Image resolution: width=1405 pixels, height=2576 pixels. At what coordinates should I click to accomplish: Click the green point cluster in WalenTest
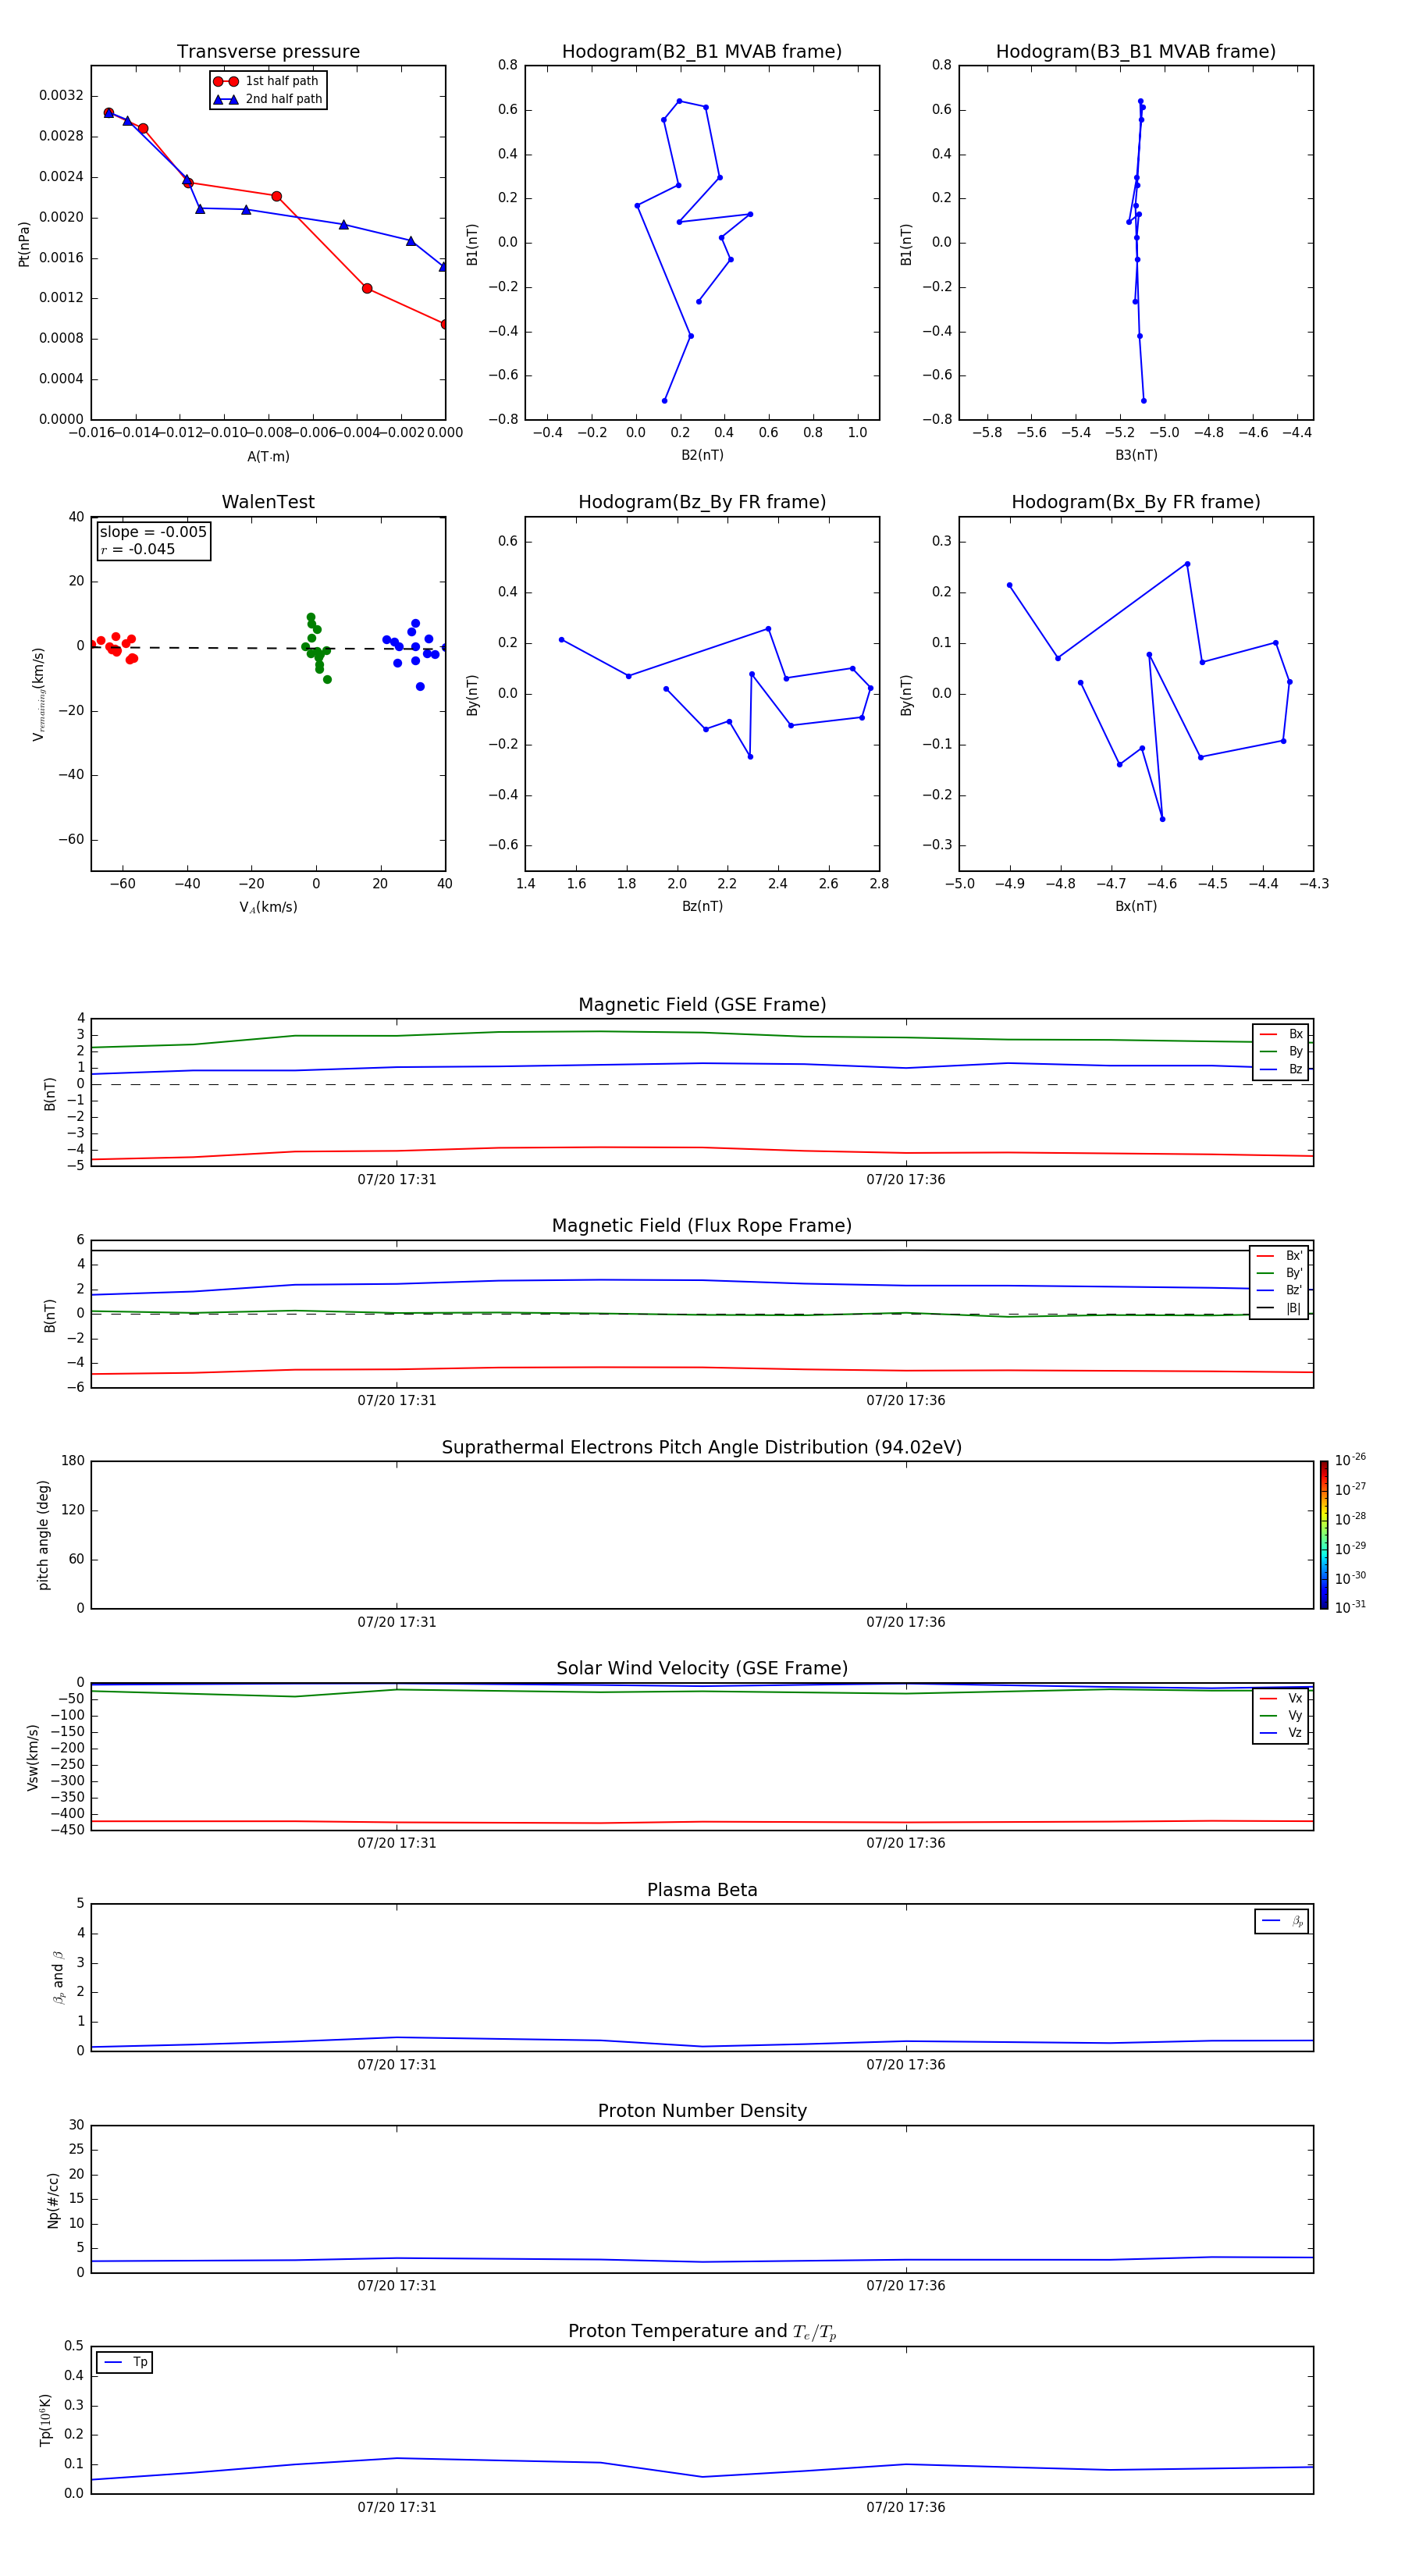pos(316,649)
